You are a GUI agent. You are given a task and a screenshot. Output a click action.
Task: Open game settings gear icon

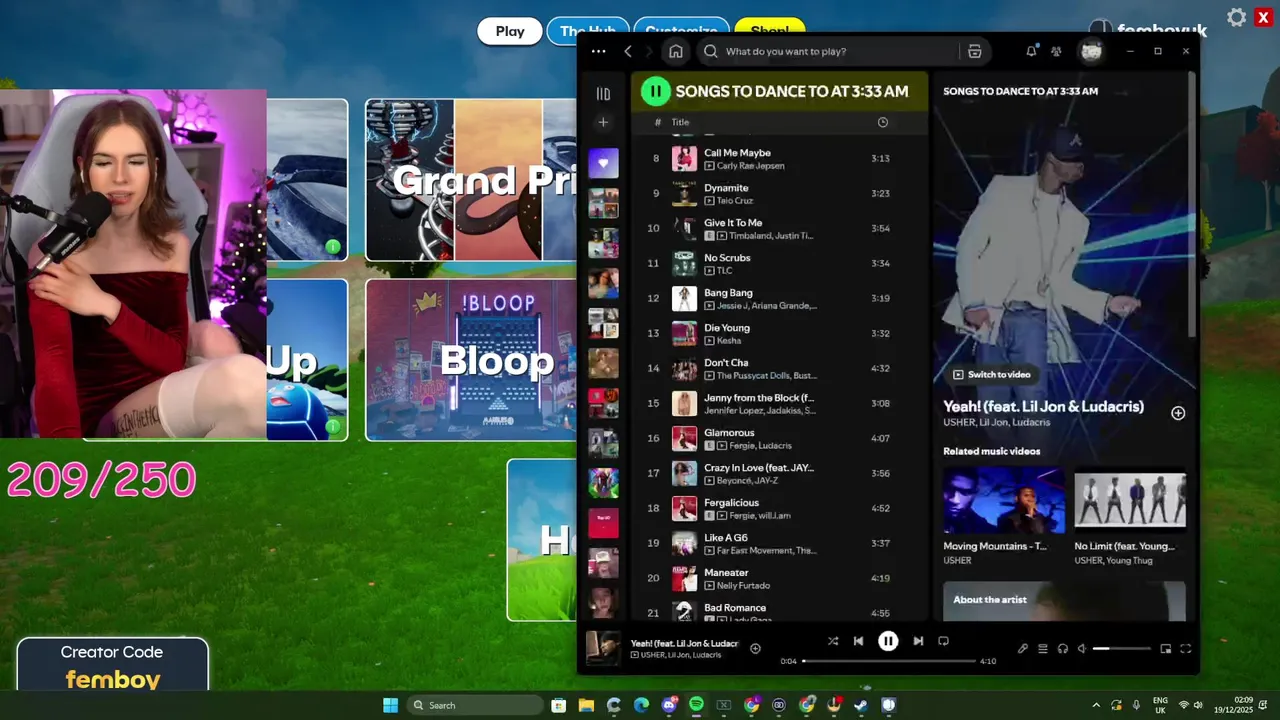pos(1237,18)
